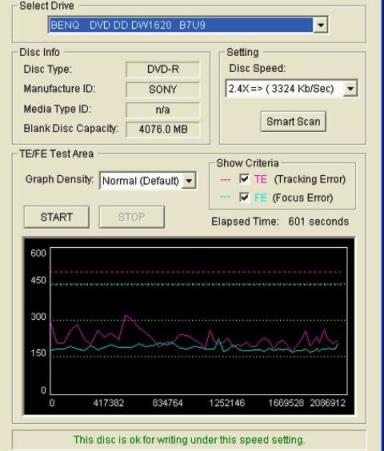Image resolution: width=384 pixels, height=451 pixels.
Task: Click the cyan FE dashed line legend icon
Action: 225,197
